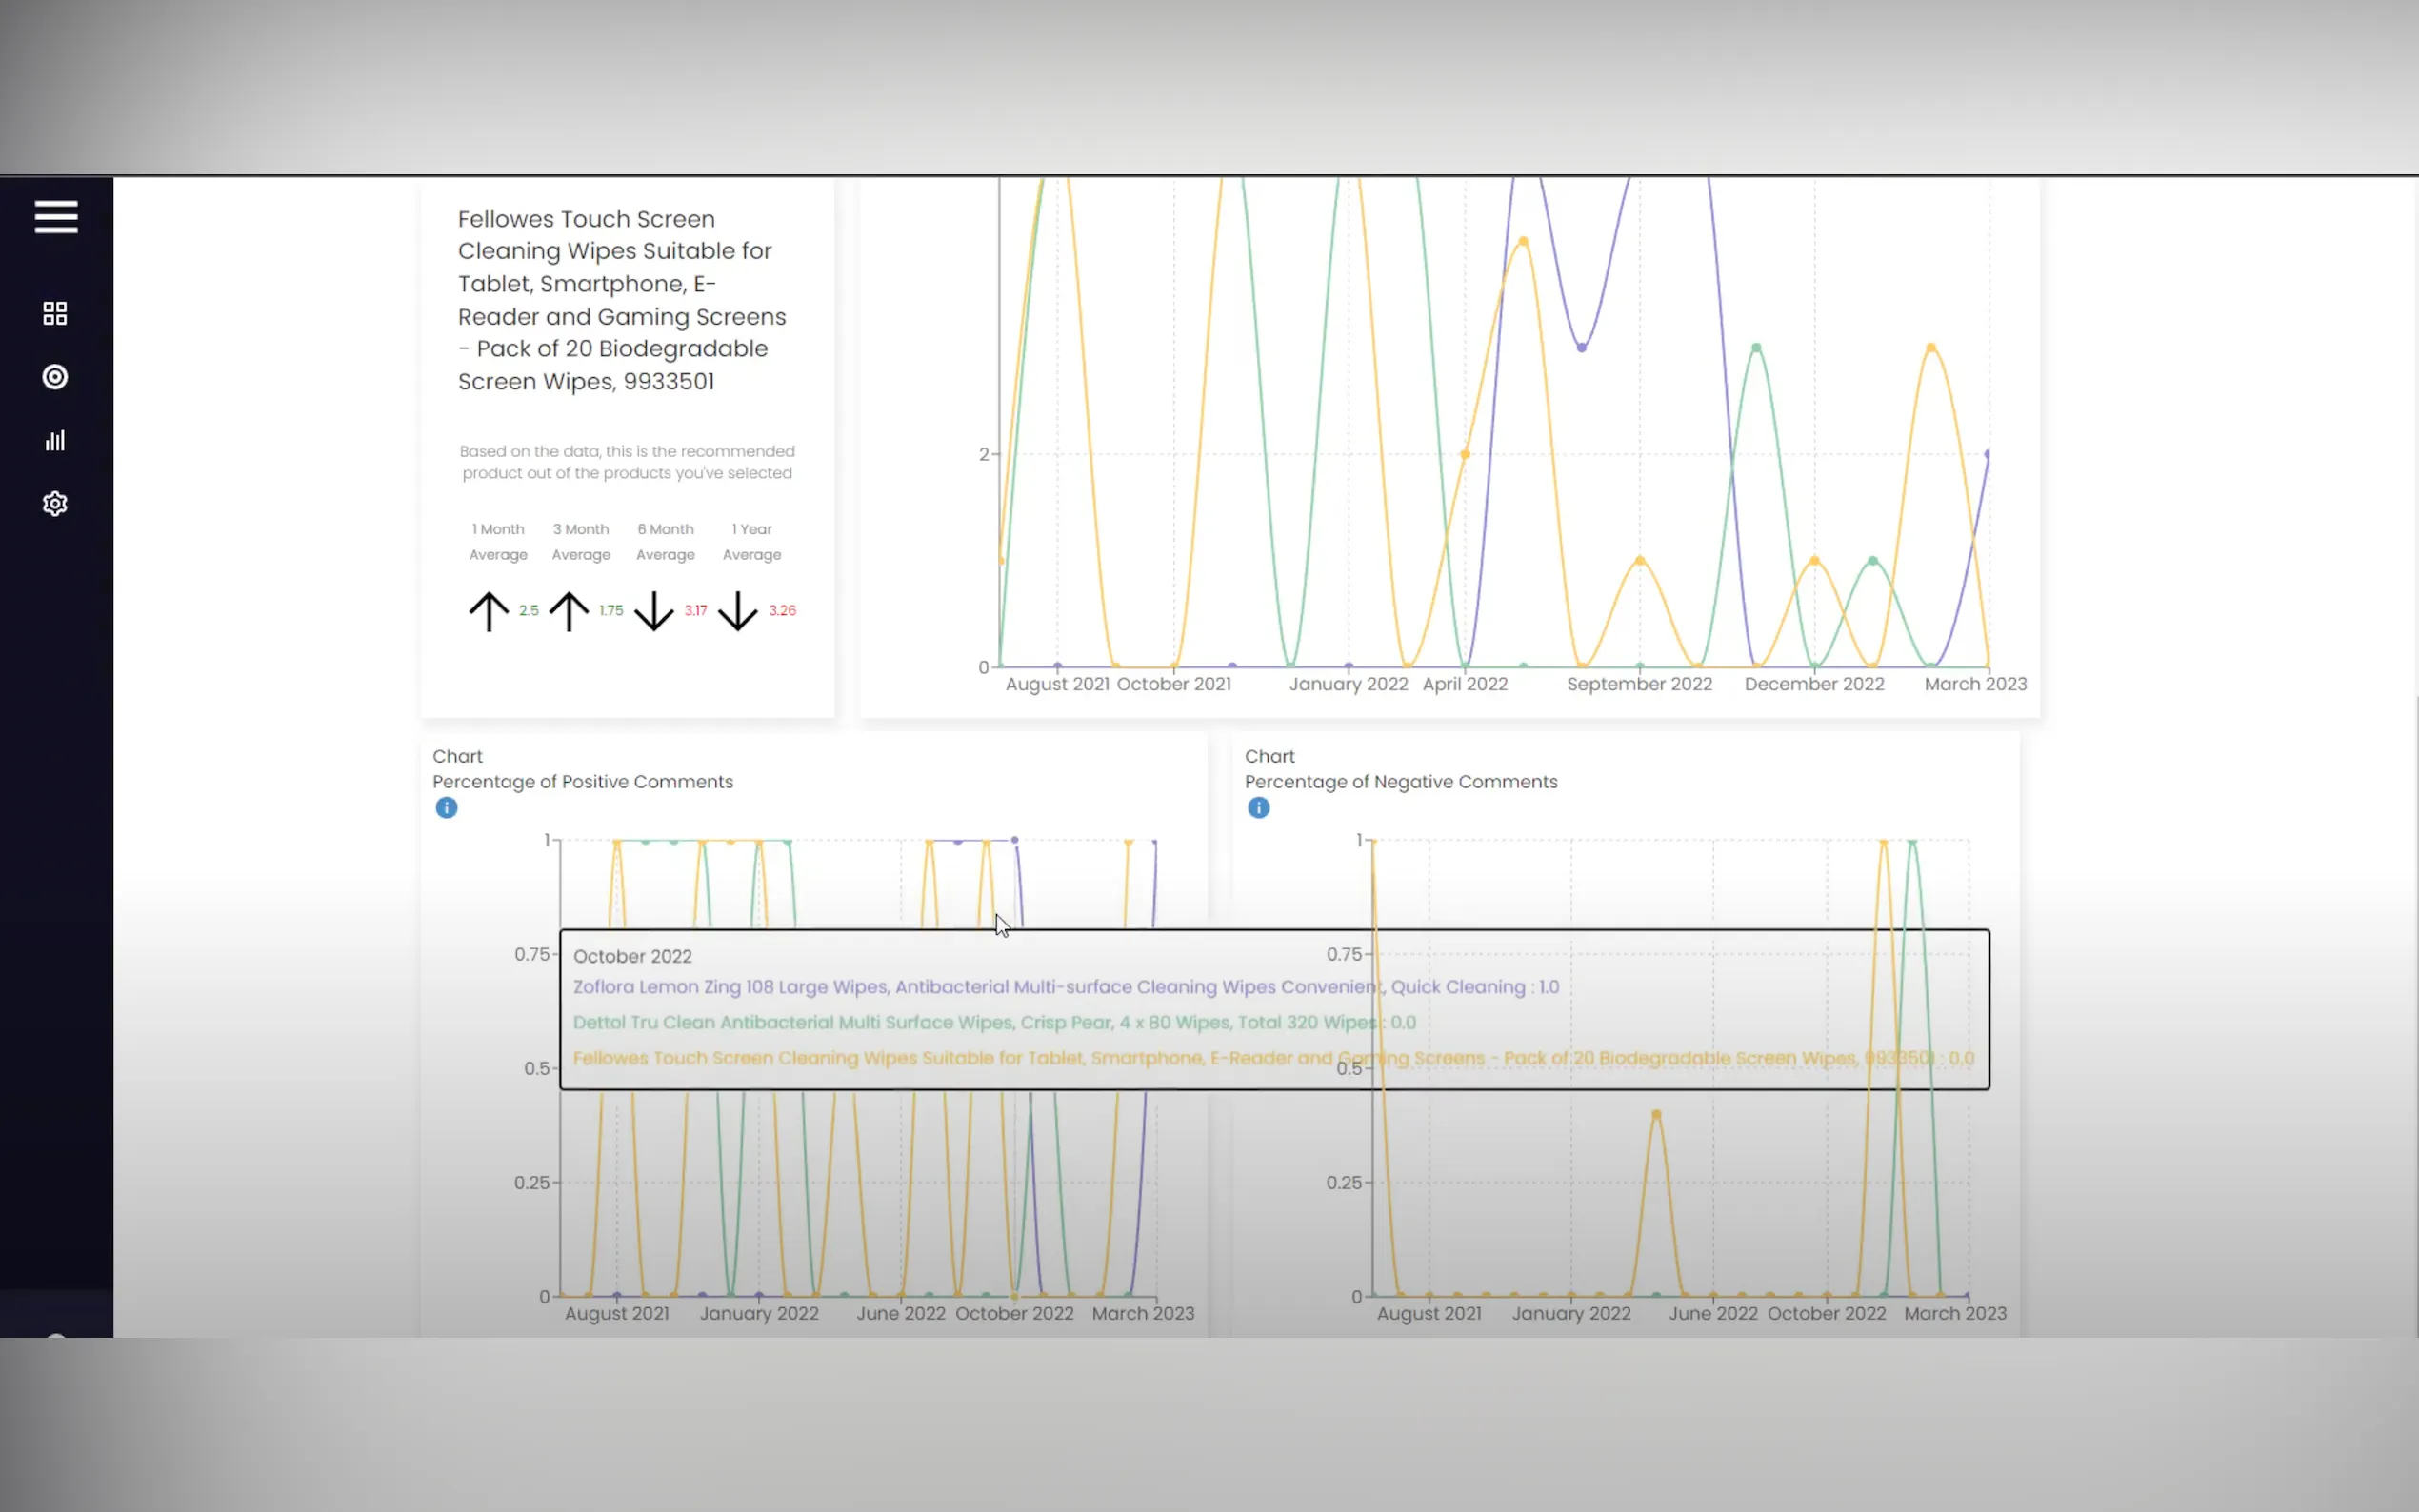Click the info icon under Positive Comments
The width and height of the screenshot is (2419, 1512).
446,808
